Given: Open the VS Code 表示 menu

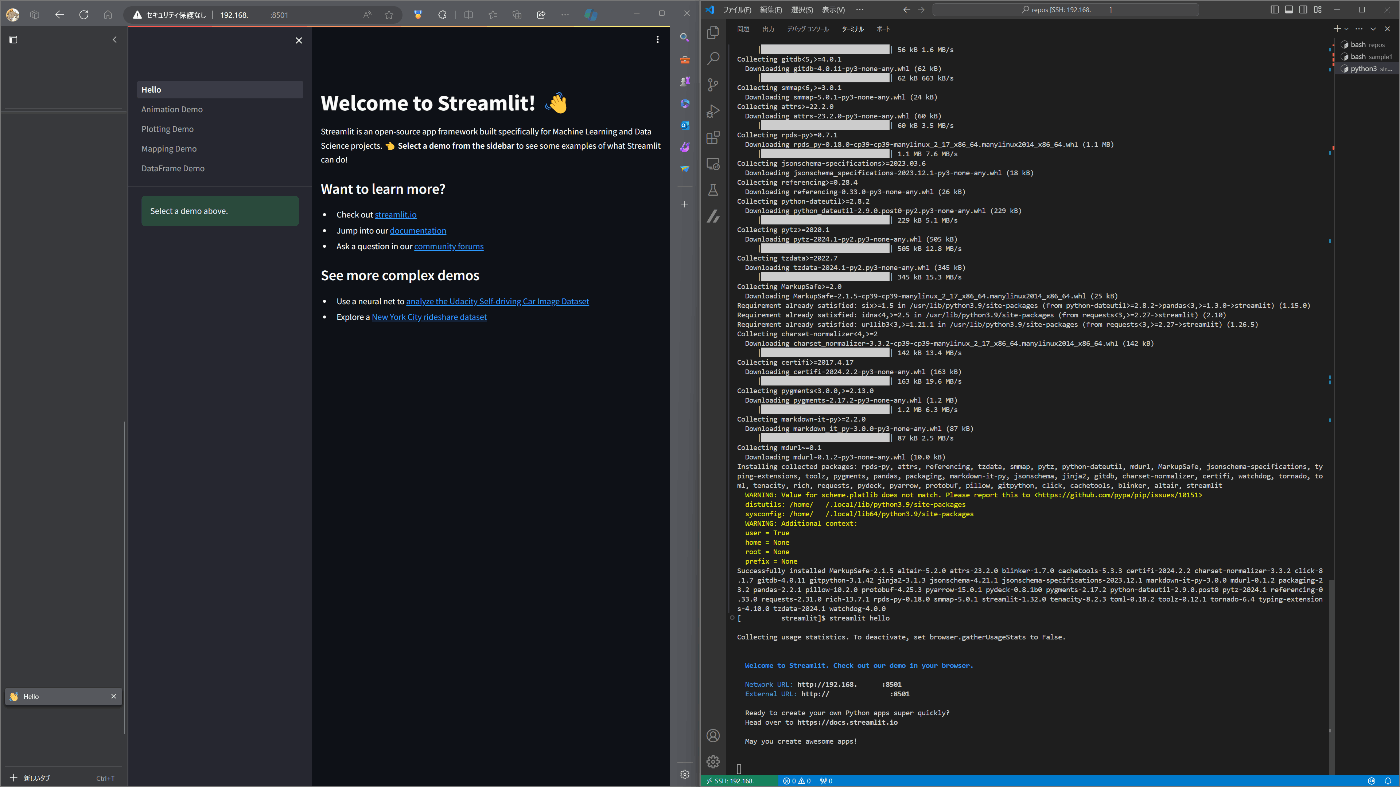Looking at the screenshot, I should 833,9.
